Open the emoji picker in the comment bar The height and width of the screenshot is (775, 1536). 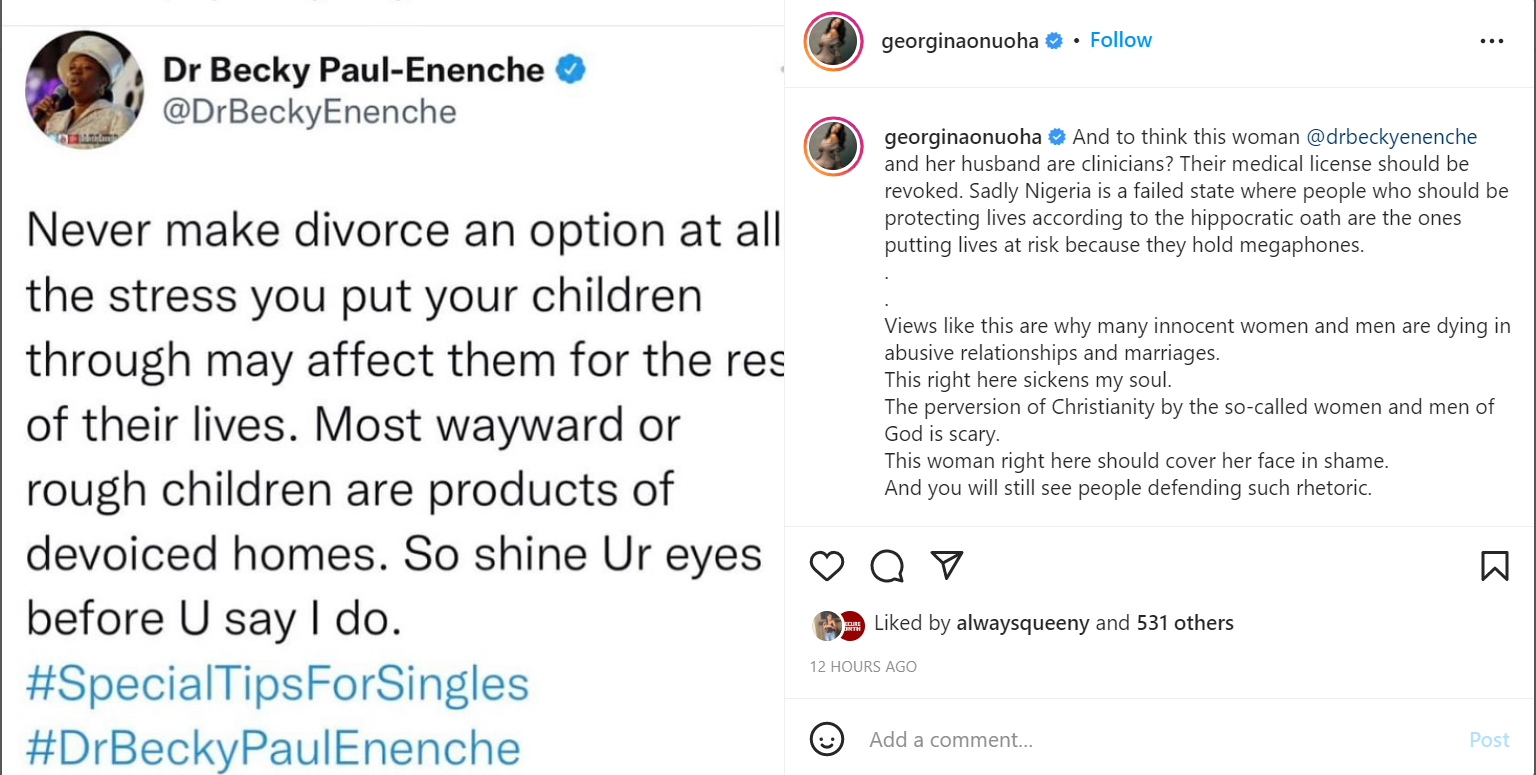tap(827, 740)
